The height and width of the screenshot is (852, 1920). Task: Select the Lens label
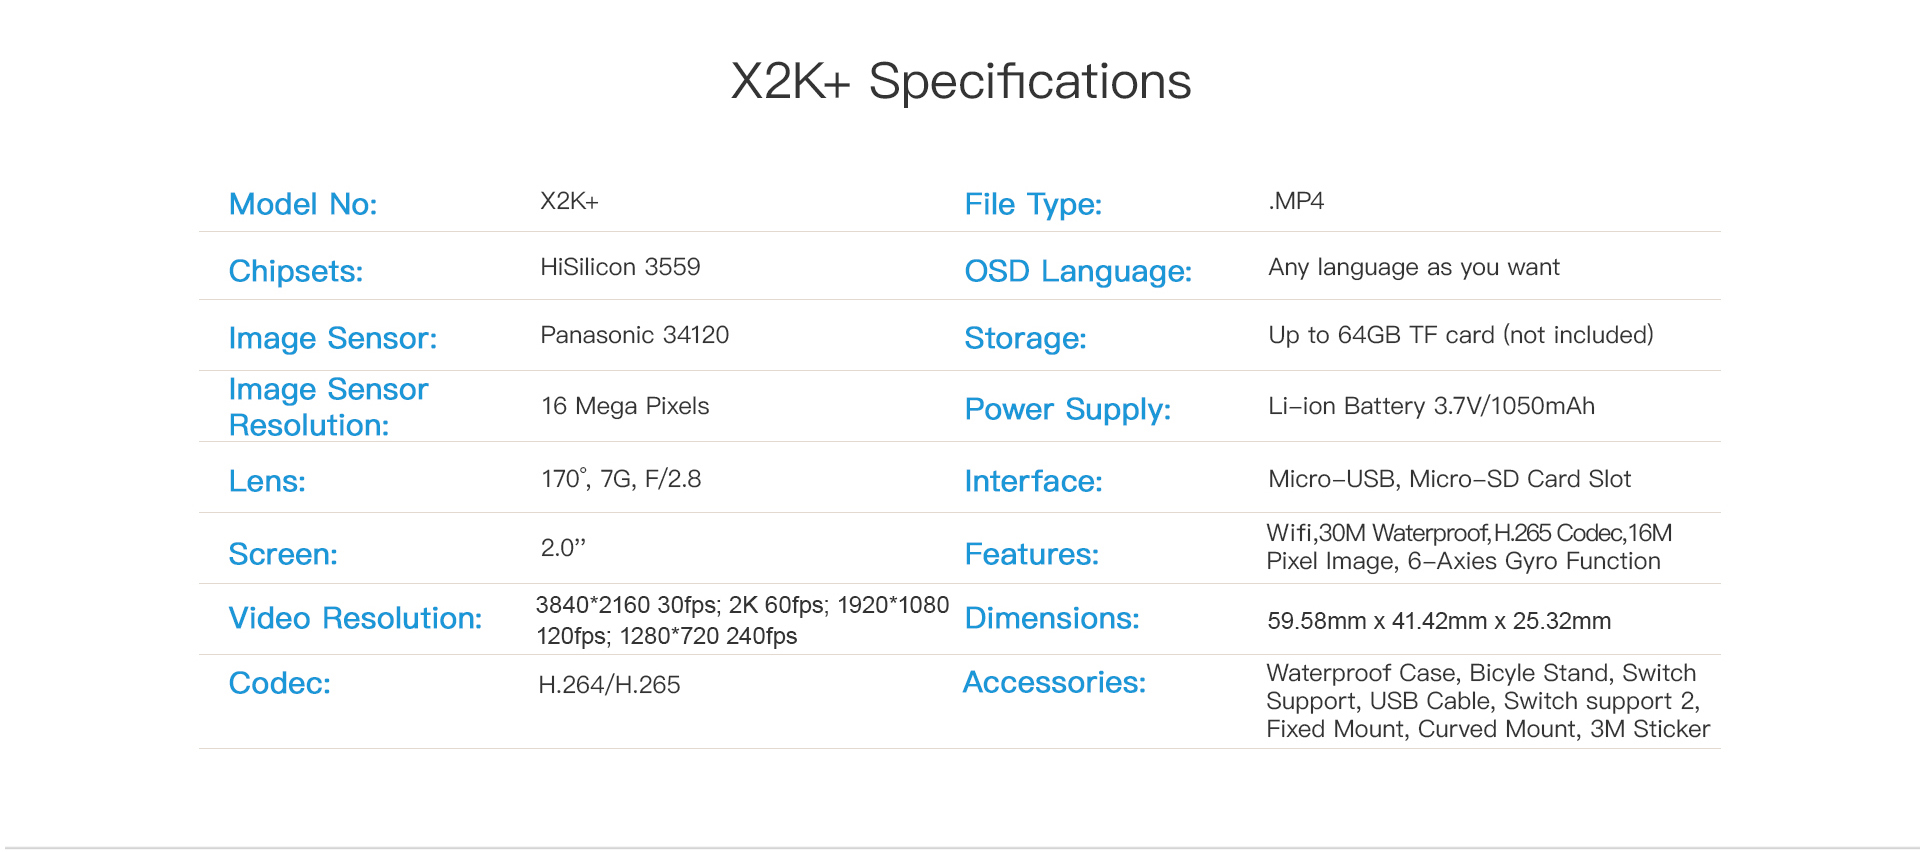267,481
